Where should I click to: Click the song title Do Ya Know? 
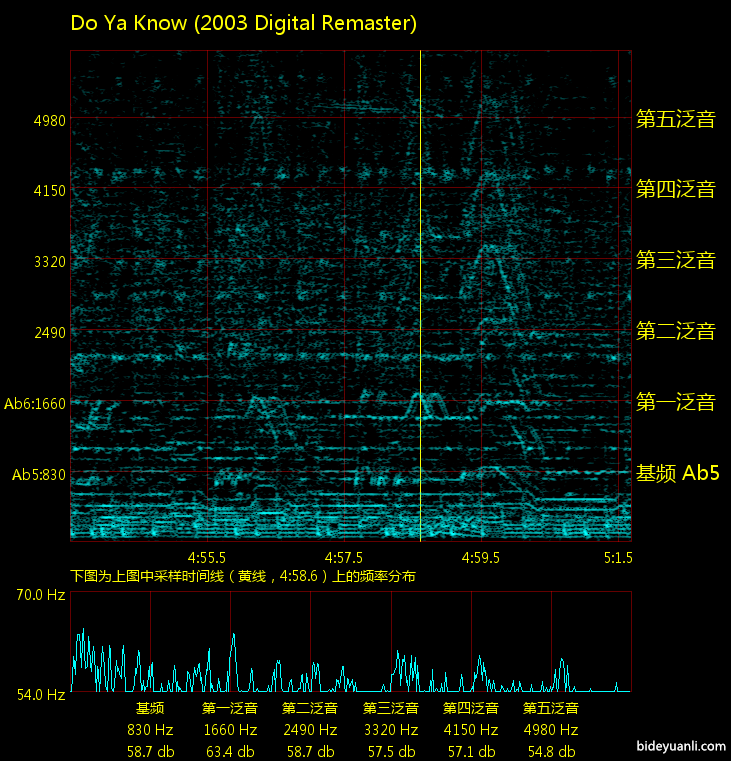243,23
